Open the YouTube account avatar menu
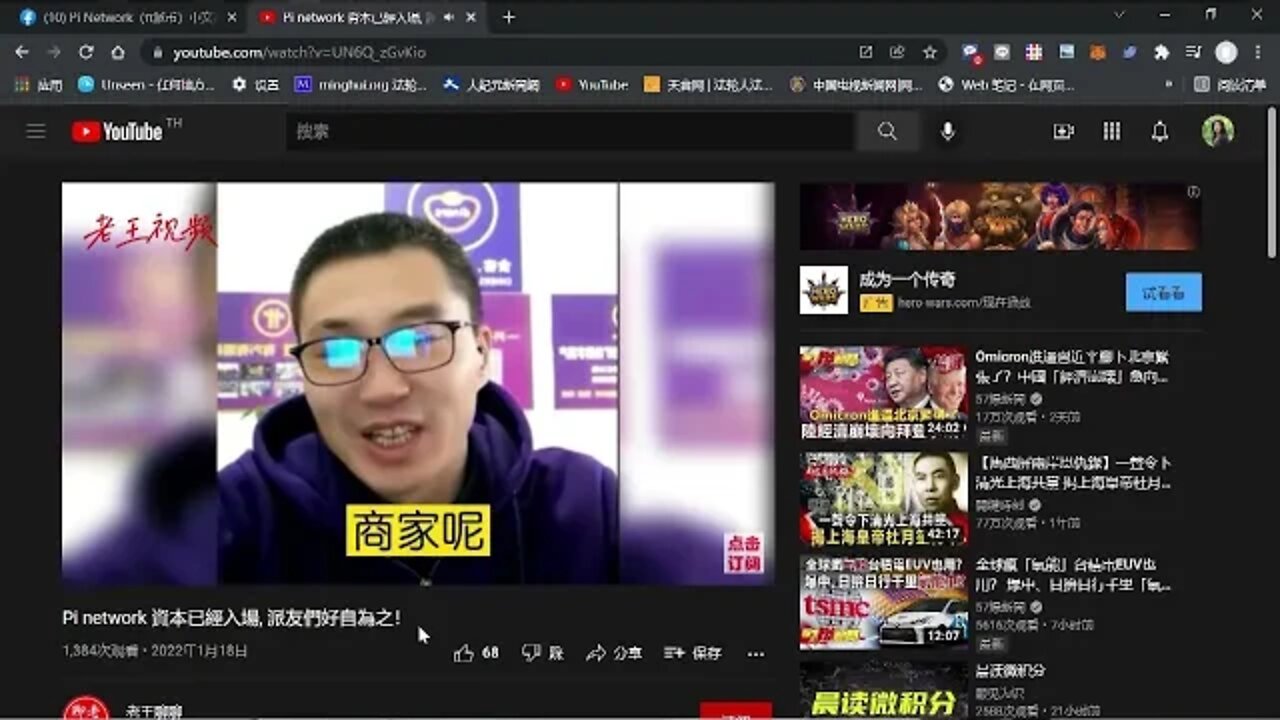This screenshot has height=720, width=1280. [1217, 131]
